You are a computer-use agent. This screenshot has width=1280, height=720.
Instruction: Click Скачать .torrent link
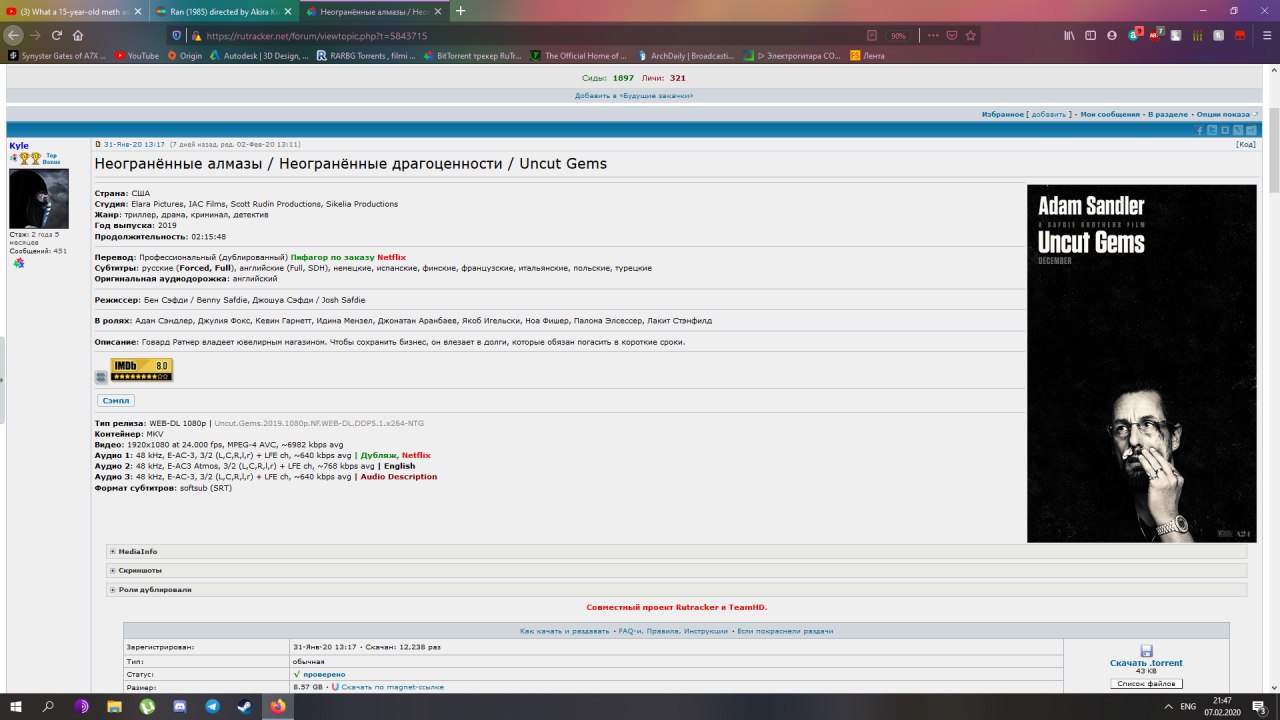coord(1146,663)
